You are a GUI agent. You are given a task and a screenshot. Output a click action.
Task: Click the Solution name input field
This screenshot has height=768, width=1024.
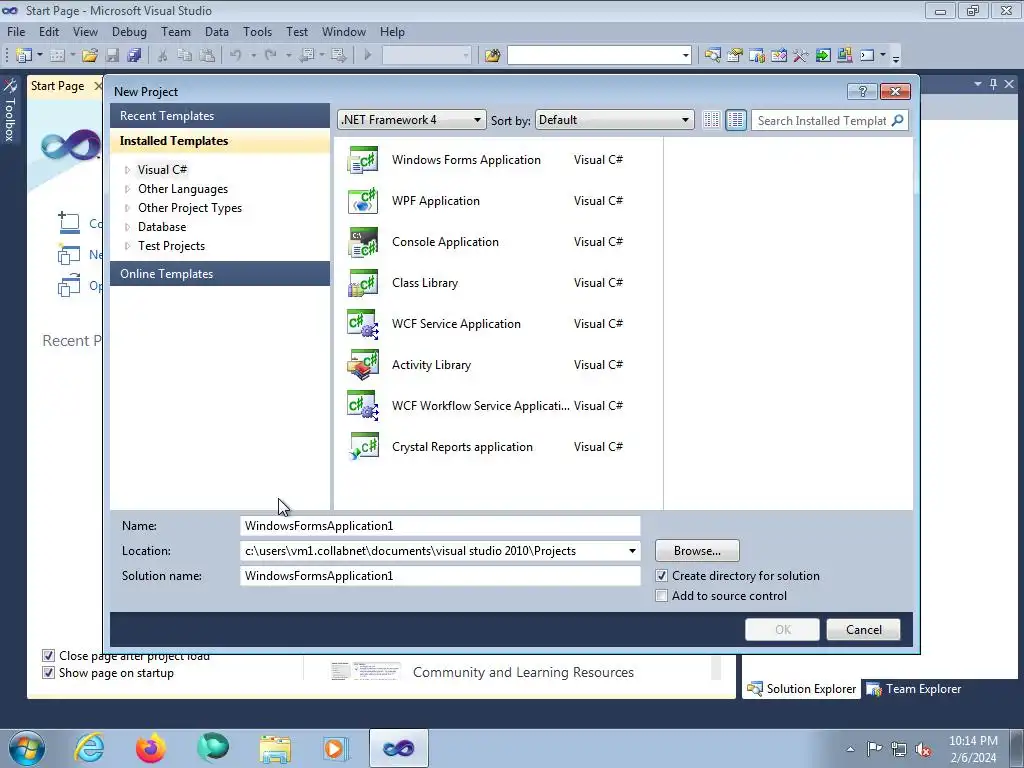tap(440, 576)
